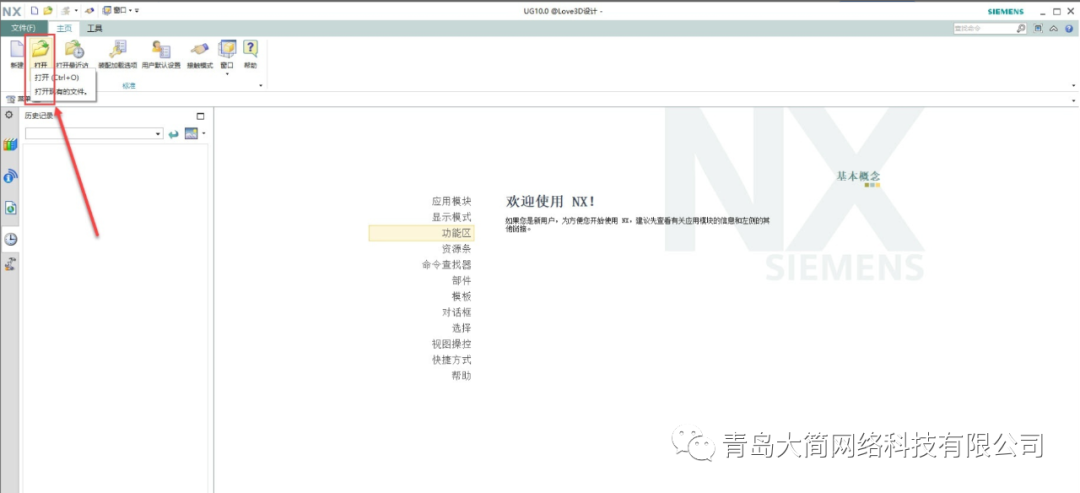
Task: Click the 打开最近访问 ribbon button
Action: click(72, 54)
